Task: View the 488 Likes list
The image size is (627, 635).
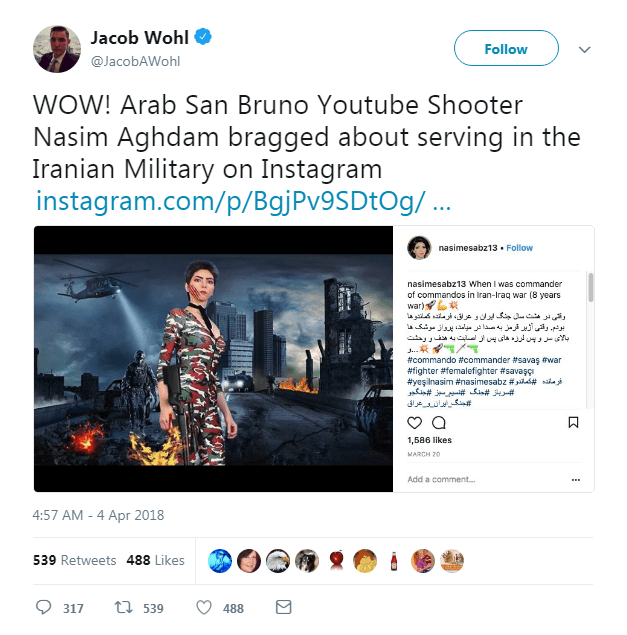Action: 156,560
